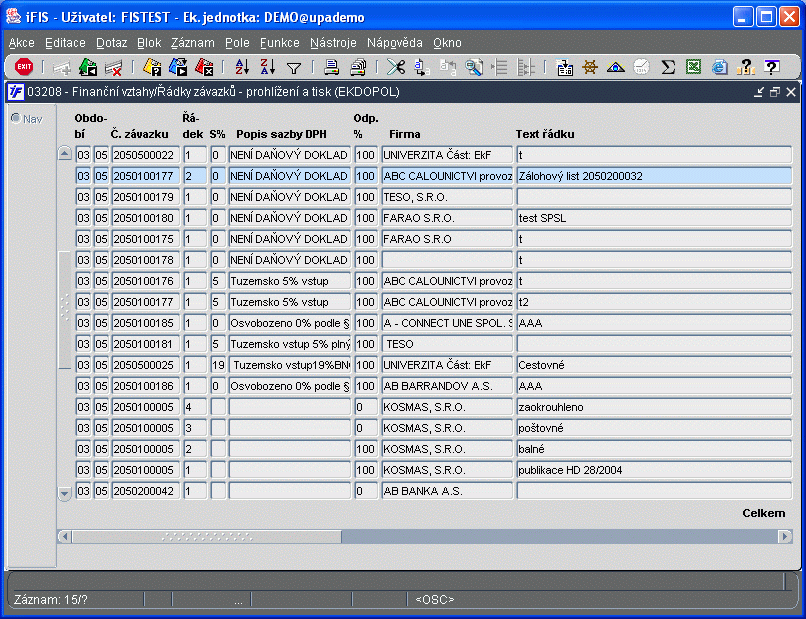806x619 pixels.
Task: Click the brown ship wheel navigator icon
Action: (x=590, y=67)
